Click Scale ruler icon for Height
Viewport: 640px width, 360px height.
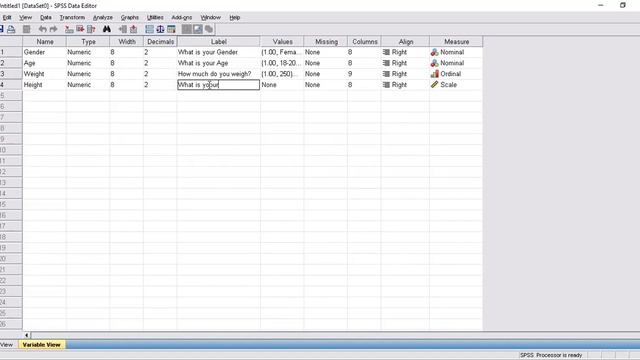(x=434, y=84)
